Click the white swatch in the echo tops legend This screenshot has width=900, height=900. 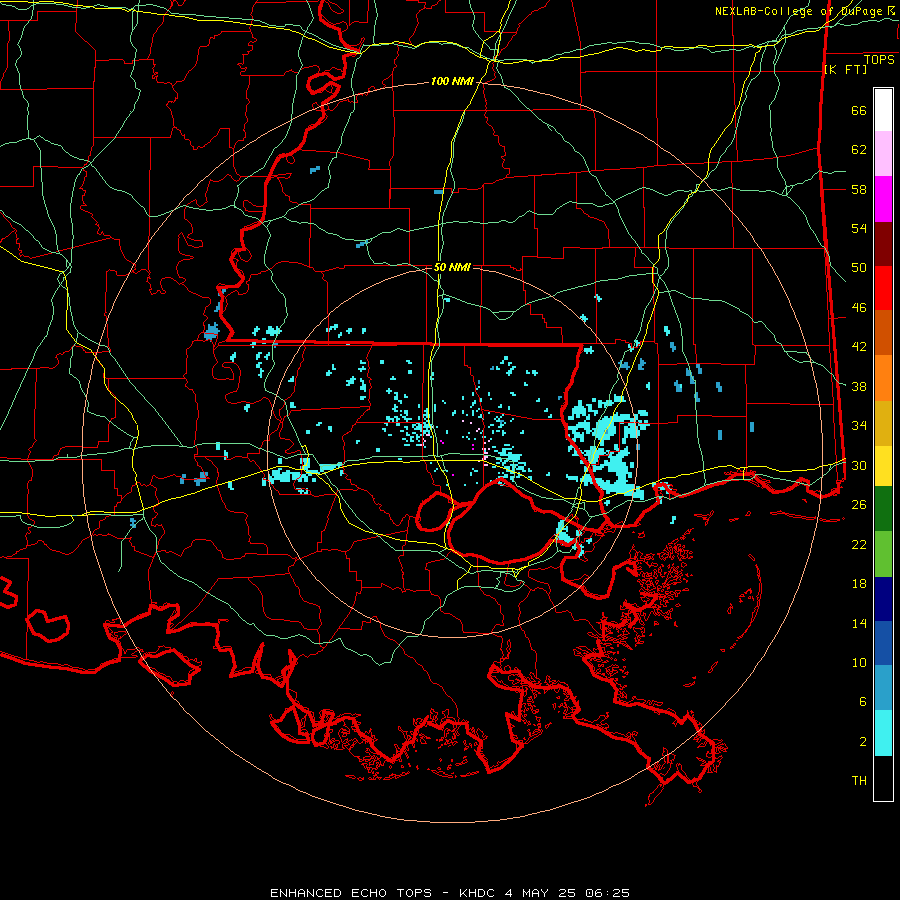point(883,110)
